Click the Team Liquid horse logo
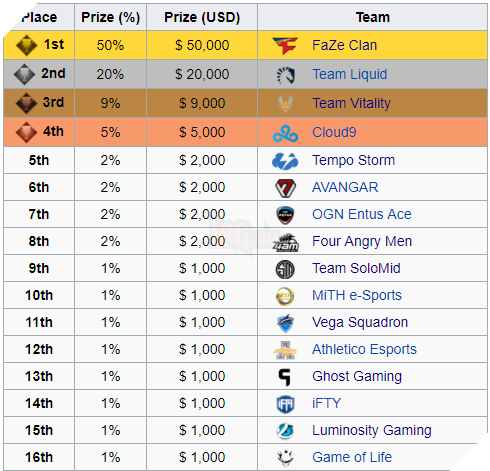 click(x=286, y=75)
